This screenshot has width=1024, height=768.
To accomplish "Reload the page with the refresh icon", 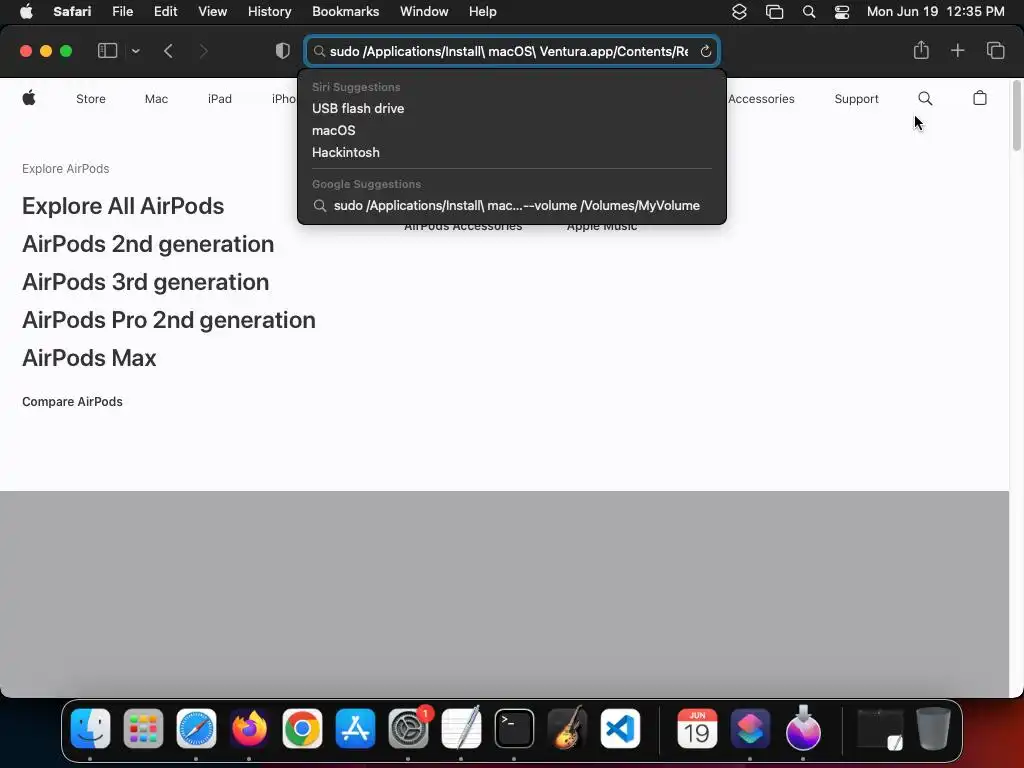I will coord(705,51).
